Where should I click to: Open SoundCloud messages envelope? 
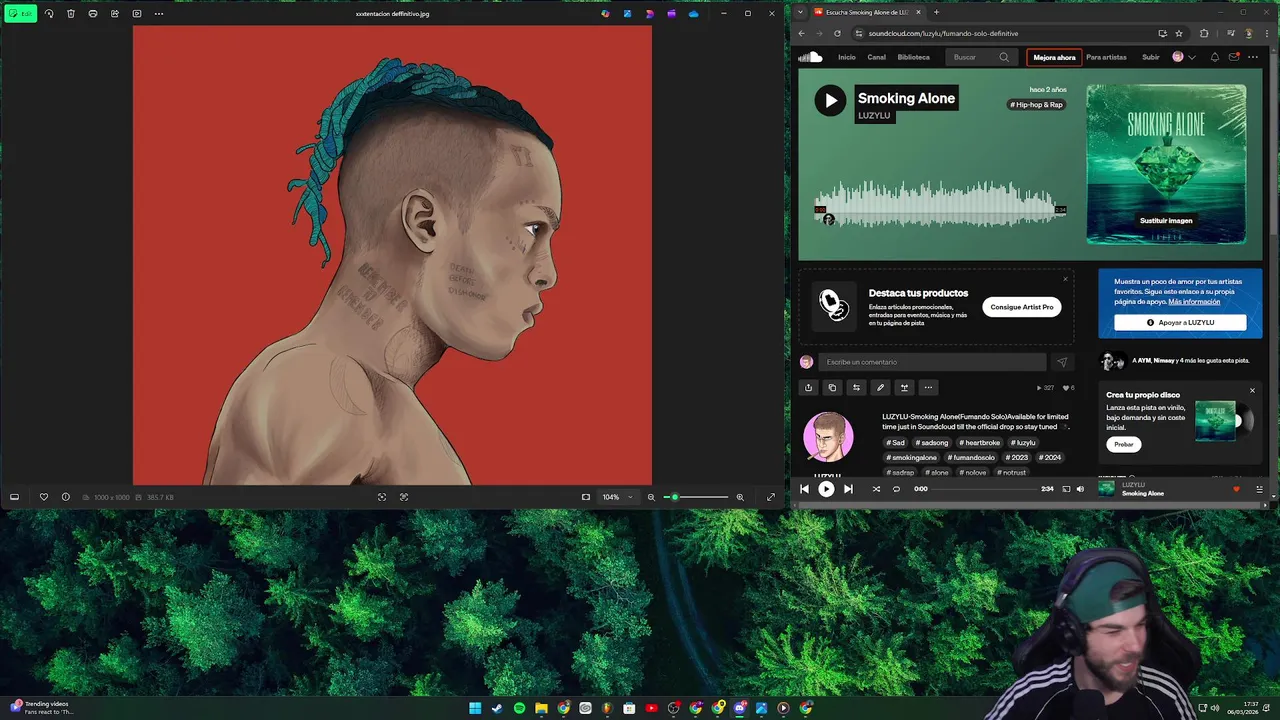click(1234, 57)
